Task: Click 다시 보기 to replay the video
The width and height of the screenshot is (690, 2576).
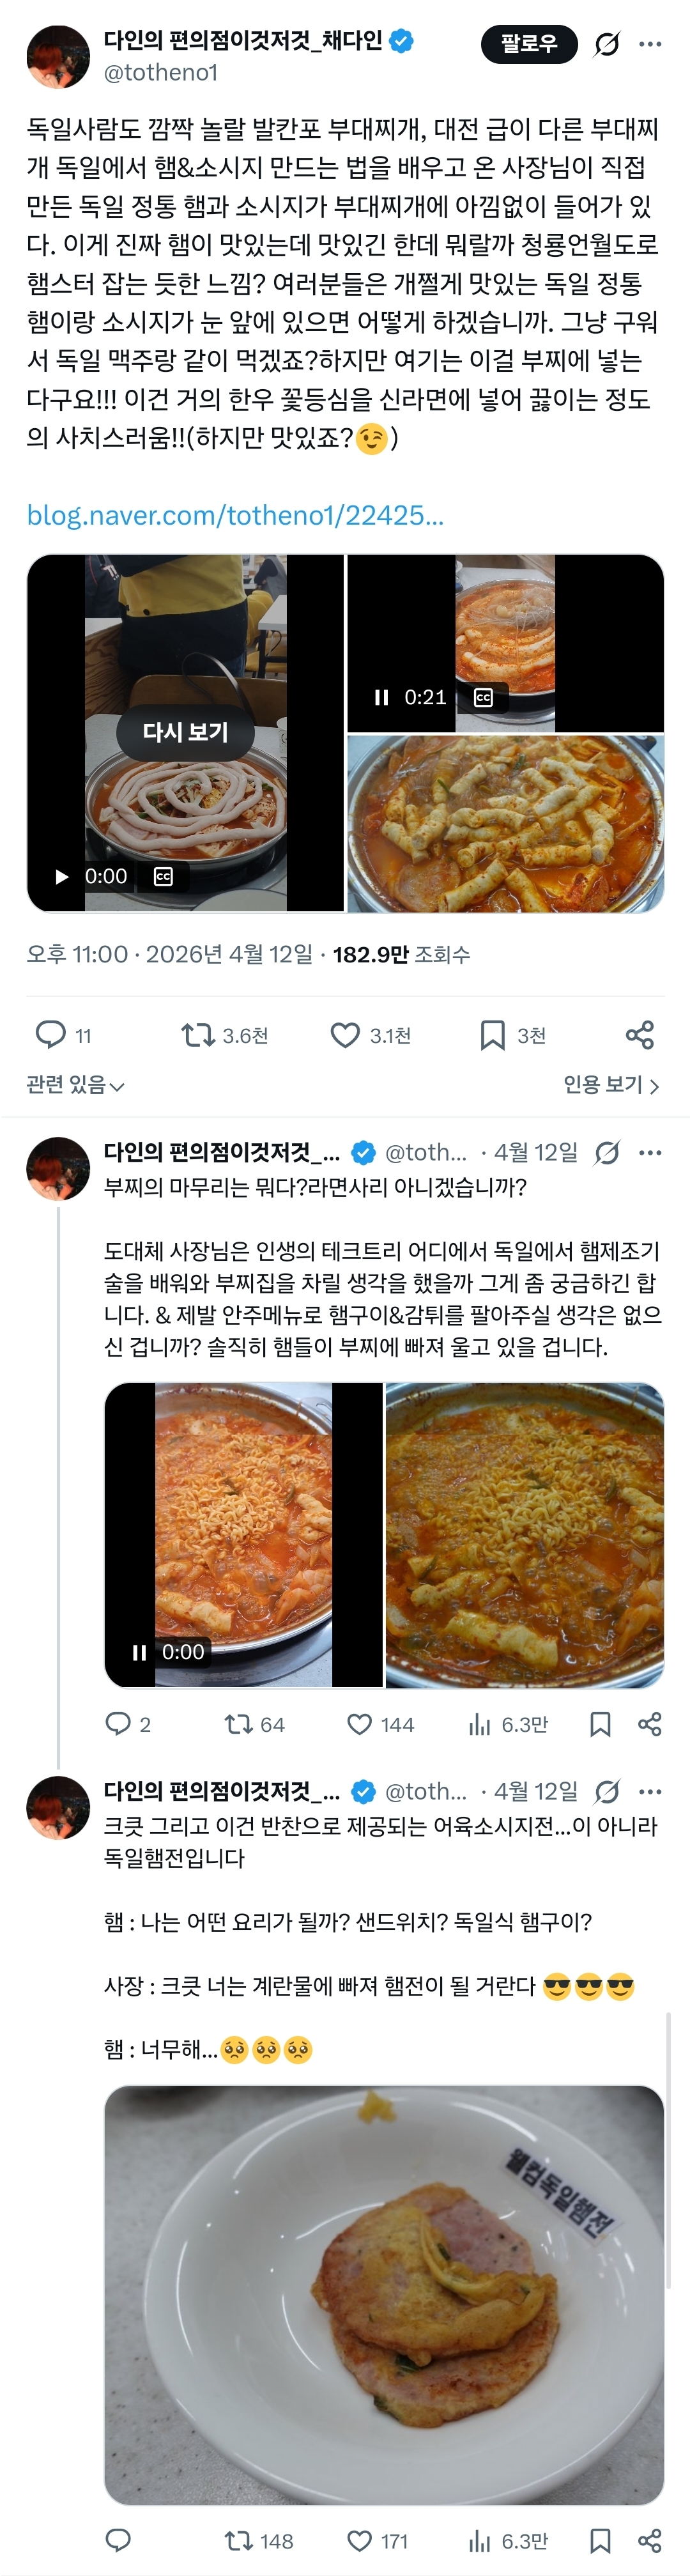Action: 185,732
